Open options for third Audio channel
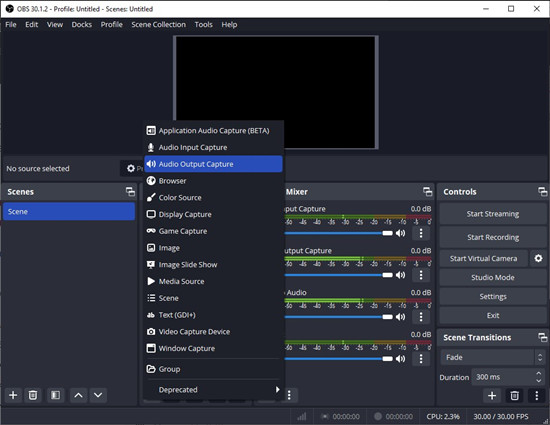The width and height of the screenshot is (550, 425). (x=421, y=317)
